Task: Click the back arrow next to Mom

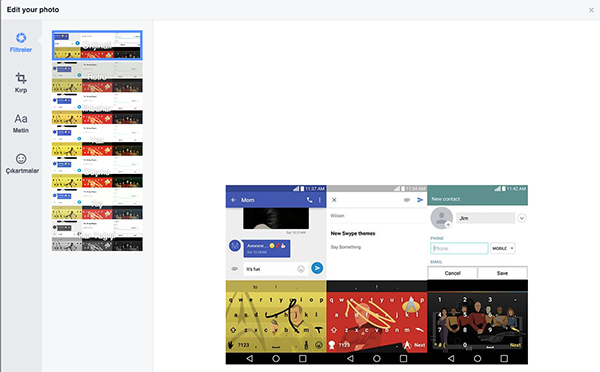Action: [x=233, y=200]
